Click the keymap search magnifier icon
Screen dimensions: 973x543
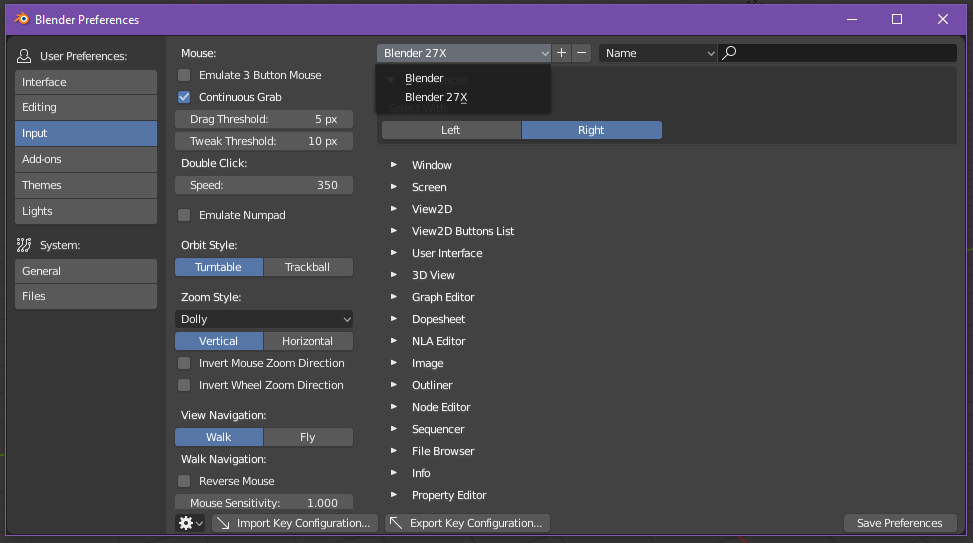[x=730, y=53]
